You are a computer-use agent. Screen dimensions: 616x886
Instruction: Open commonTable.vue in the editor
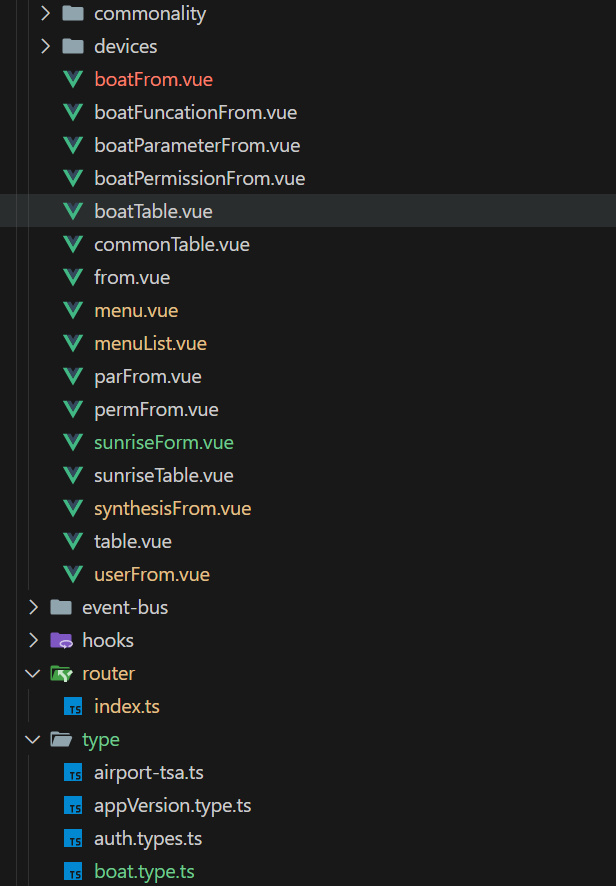point(171,245)
